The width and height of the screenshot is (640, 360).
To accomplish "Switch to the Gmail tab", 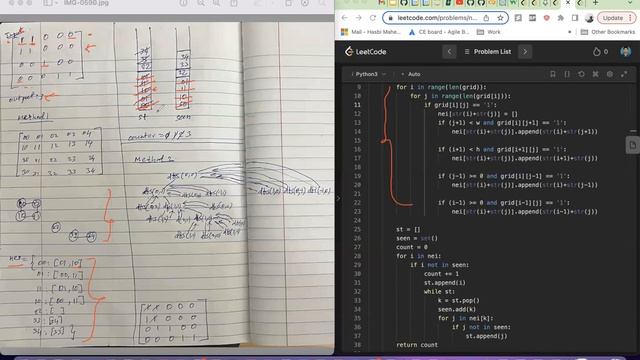I will (382, 3).
